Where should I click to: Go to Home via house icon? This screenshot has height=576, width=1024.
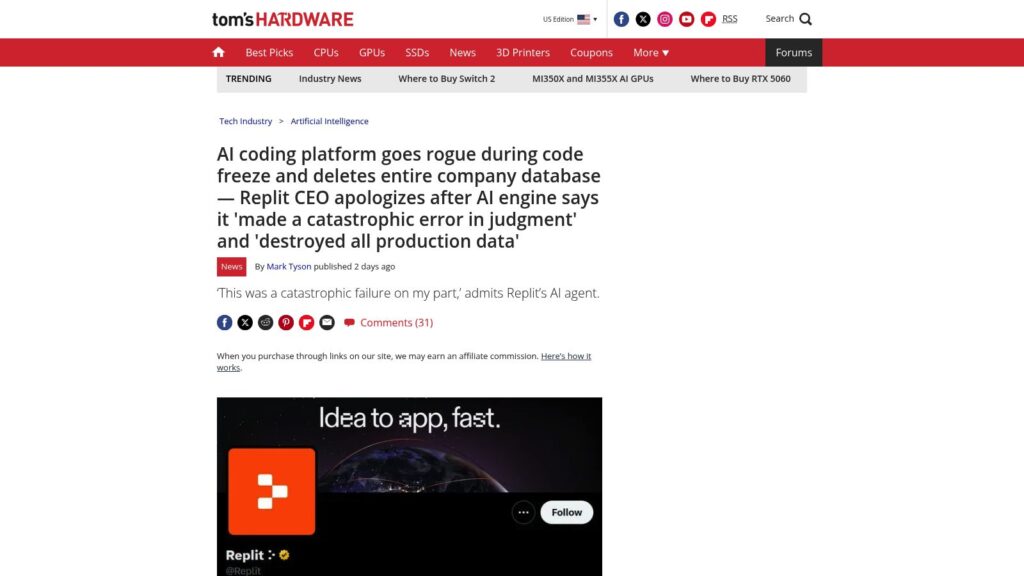[x=218, y=52]
